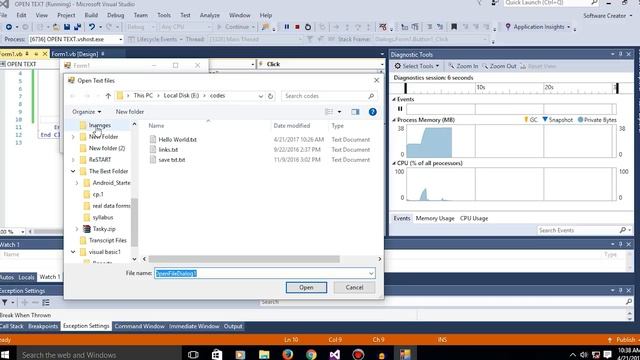Open the Analyze menu
This screenshot has height=360, width=640.
[209, 15]
